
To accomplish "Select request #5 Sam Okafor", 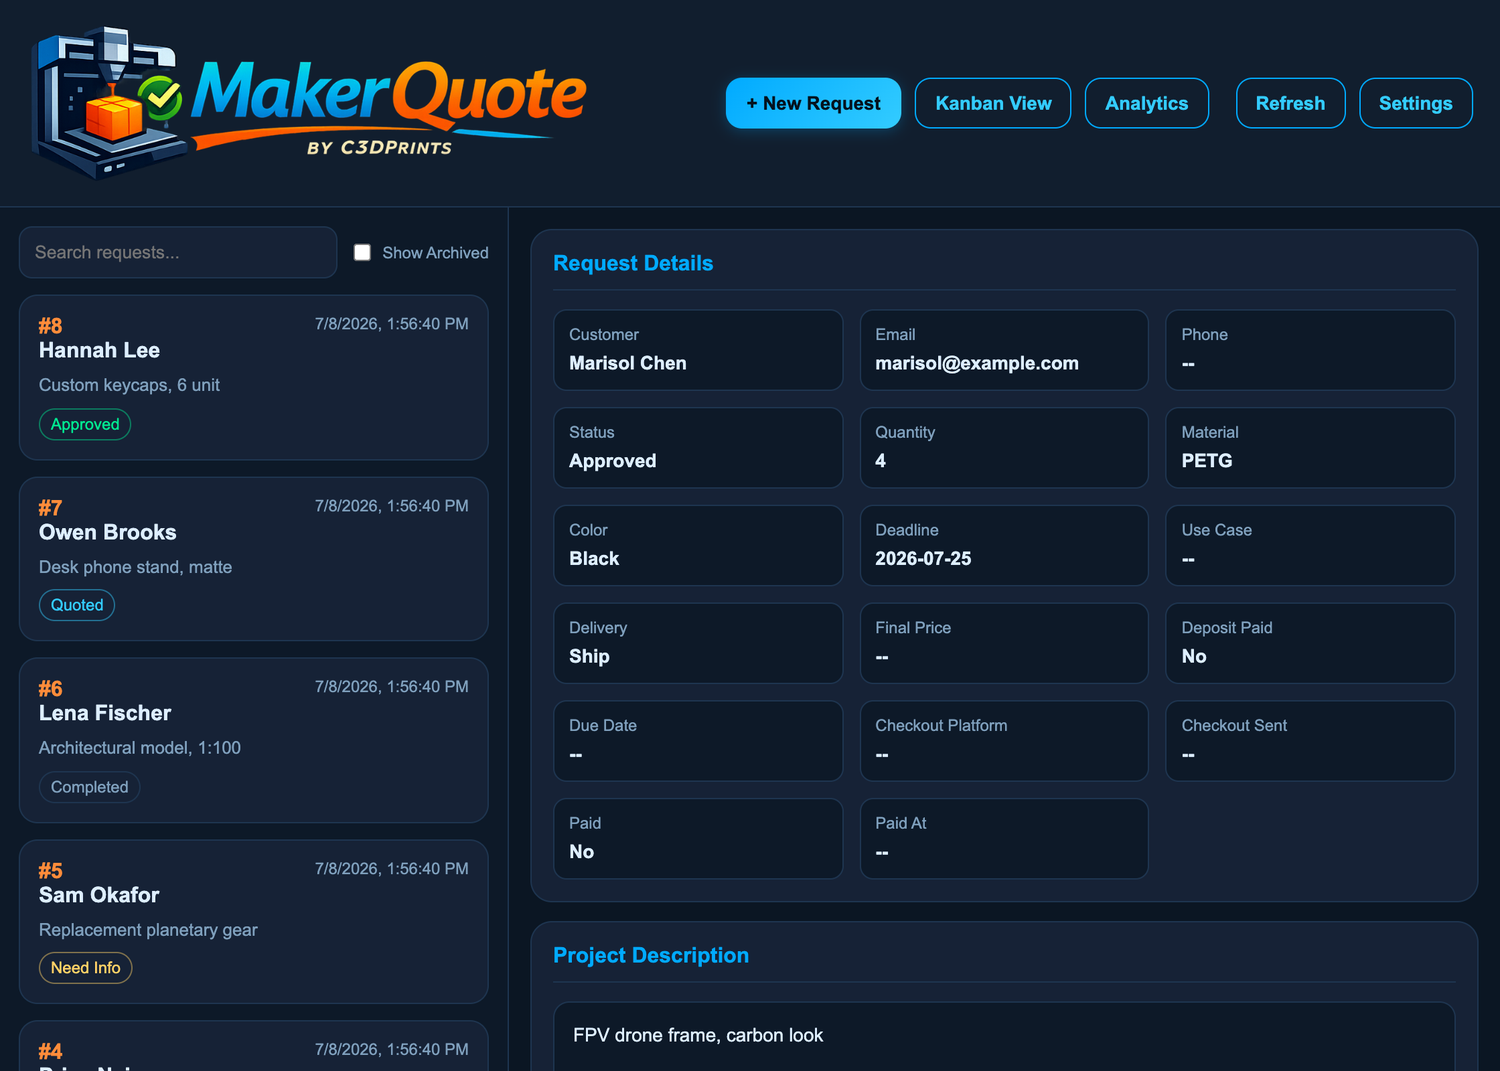I will (x=253, y=922).
